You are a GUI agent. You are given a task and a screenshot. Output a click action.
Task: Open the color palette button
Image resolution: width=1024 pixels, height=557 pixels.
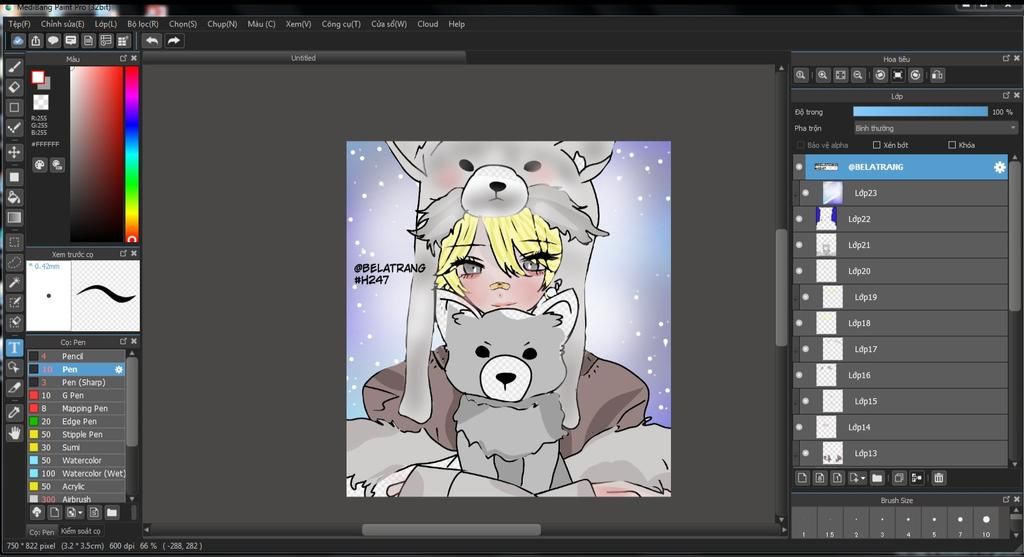point(40,165)
